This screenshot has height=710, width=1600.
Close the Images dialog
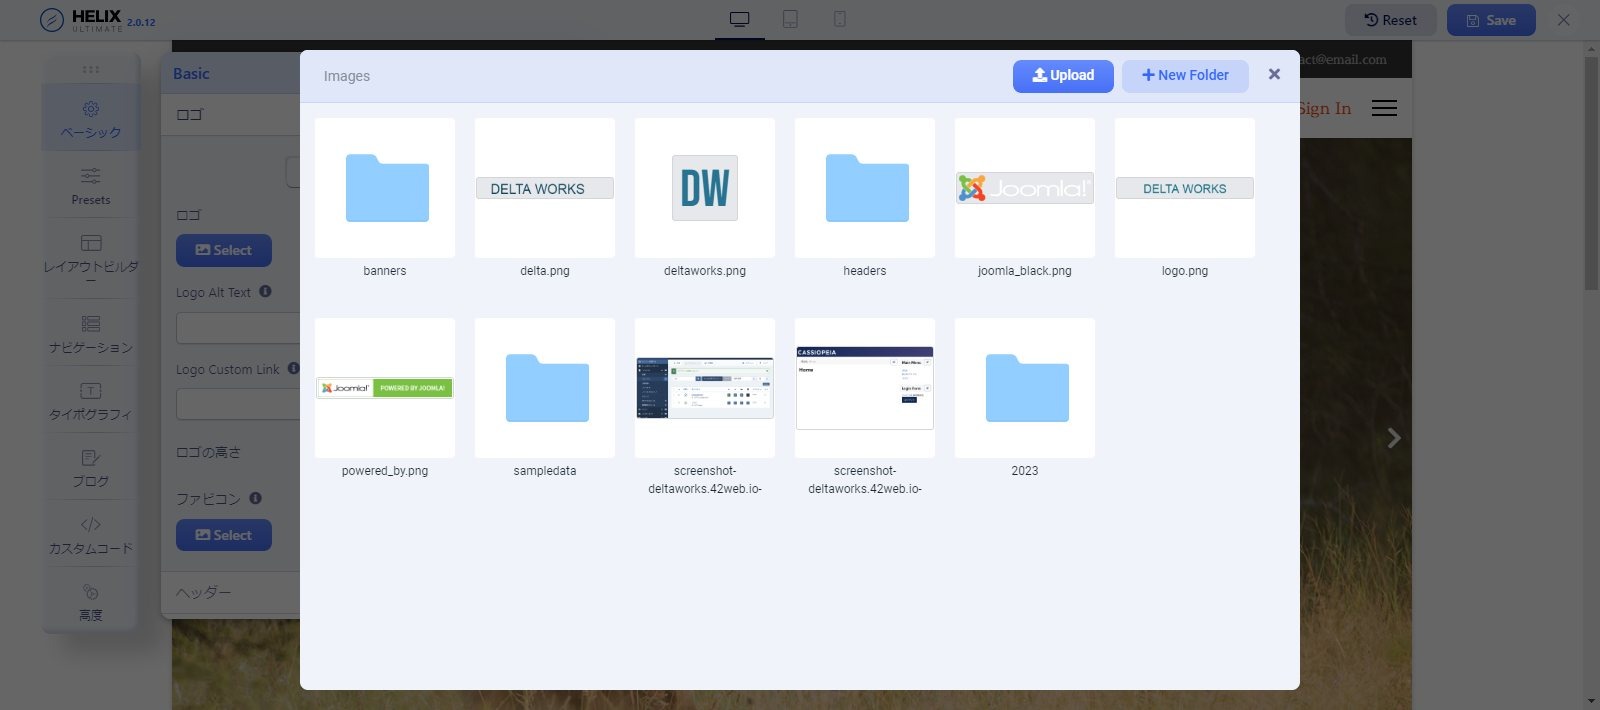(1274, 74)
